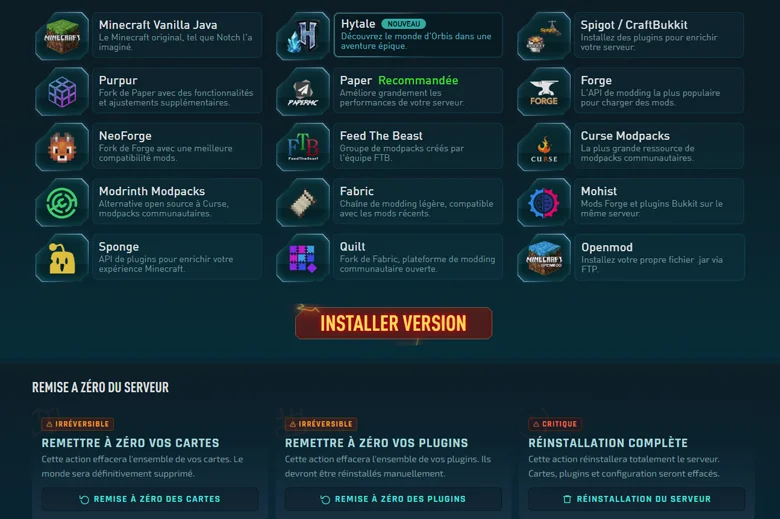The height and width of the screenshot is (519, 780).
Task: Click Réinstallation du serveur button
Action: pyautogui.click(x=637, y=499)
